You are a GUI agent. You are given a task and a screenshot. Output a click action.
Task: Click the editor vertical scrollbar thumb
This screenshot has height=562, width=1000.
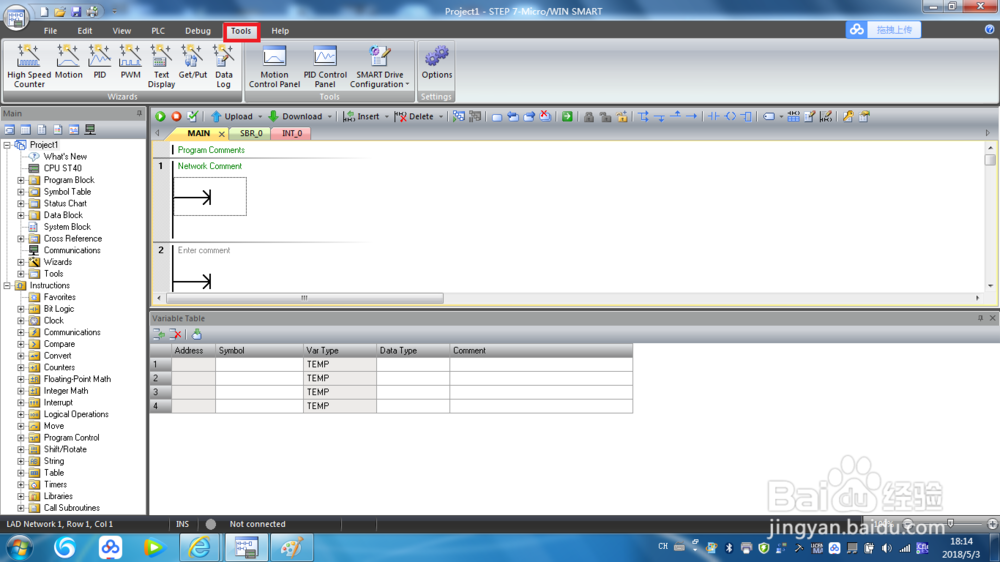[x=990, y=160]
